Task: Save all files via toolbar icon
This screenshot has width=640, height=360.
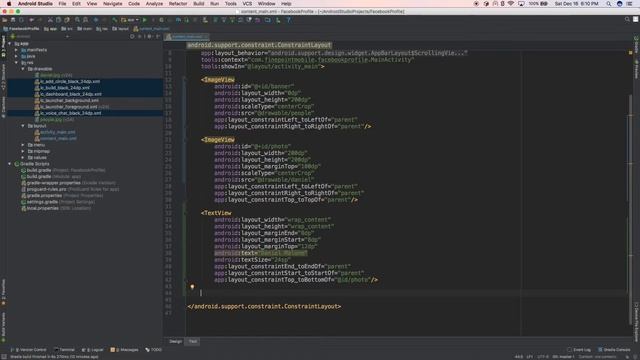Action: (x=13, y=20)
